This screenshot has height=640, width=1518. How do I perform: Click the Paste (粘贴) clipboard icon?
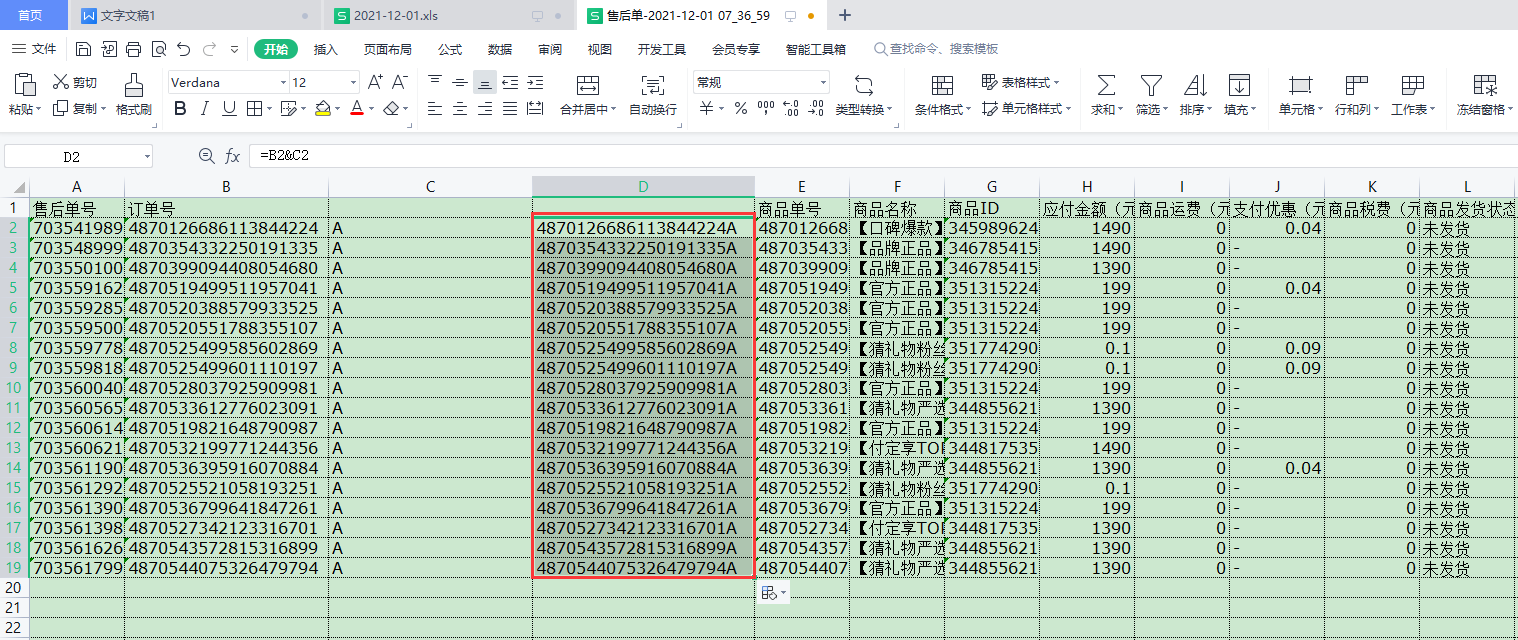[x=24, y=84]
